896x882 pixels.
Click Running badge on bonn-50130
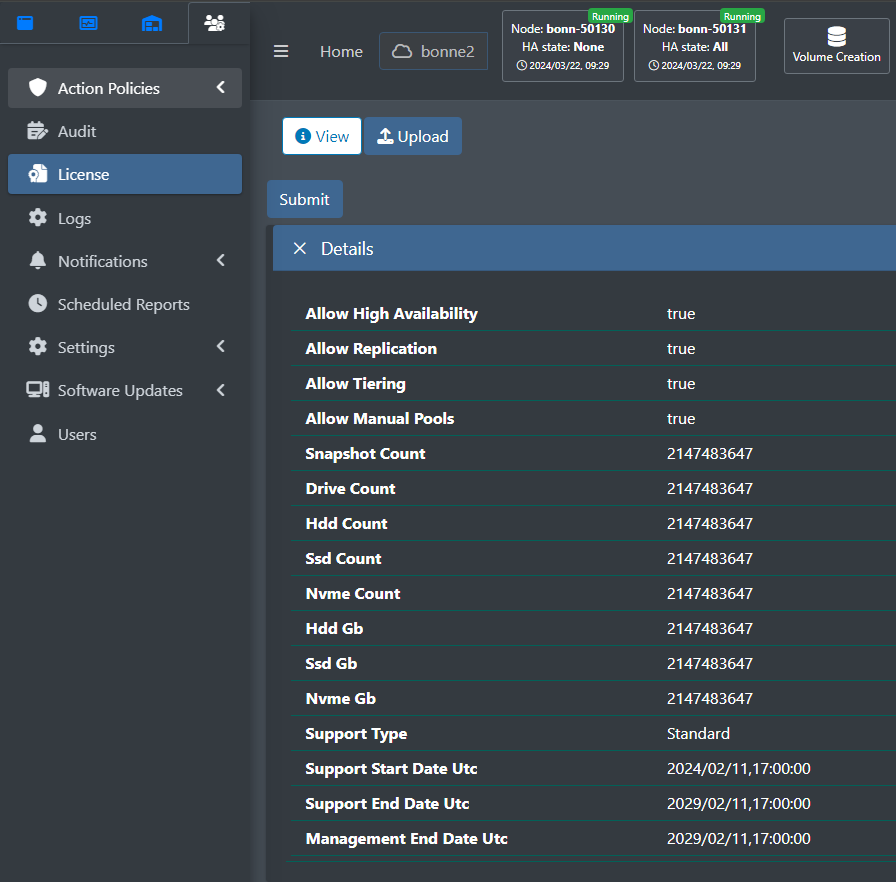610,17
